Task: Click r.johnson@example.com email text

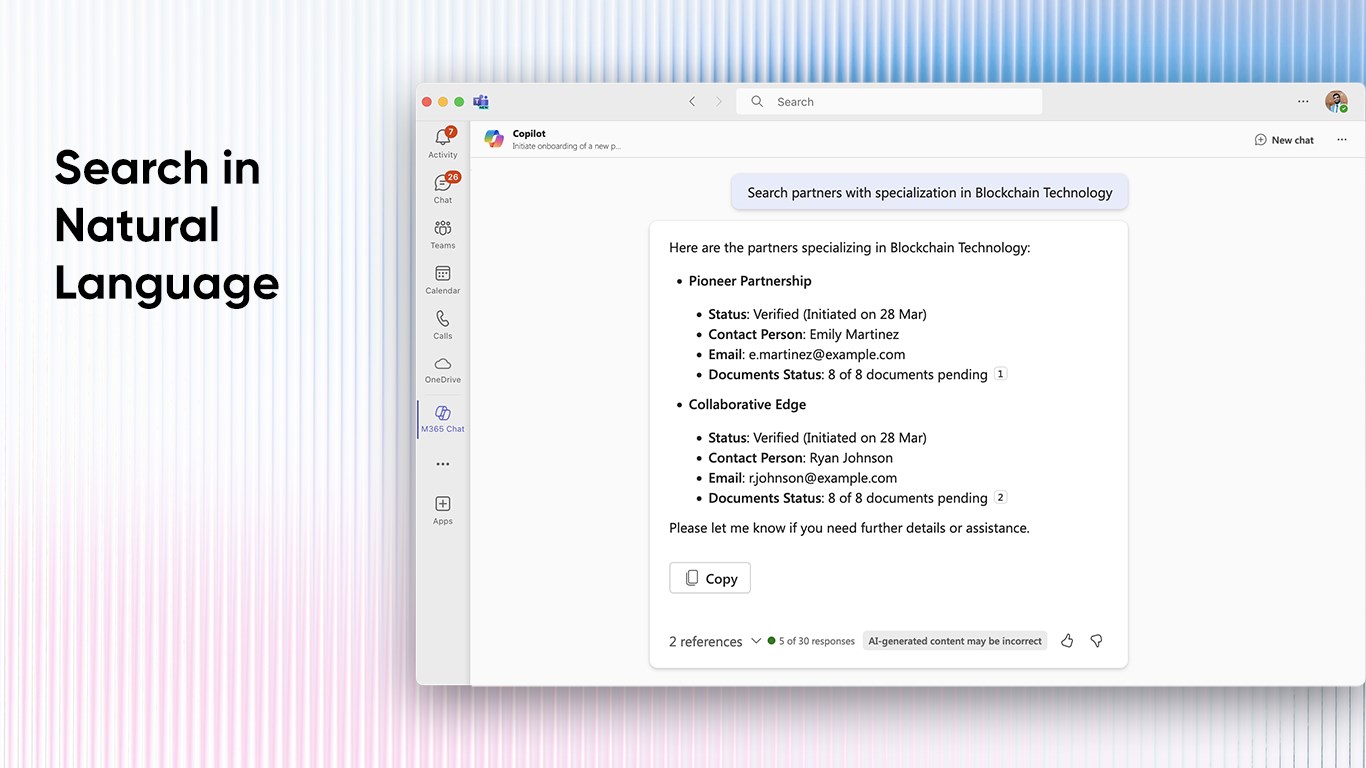Action: [823, 478]
